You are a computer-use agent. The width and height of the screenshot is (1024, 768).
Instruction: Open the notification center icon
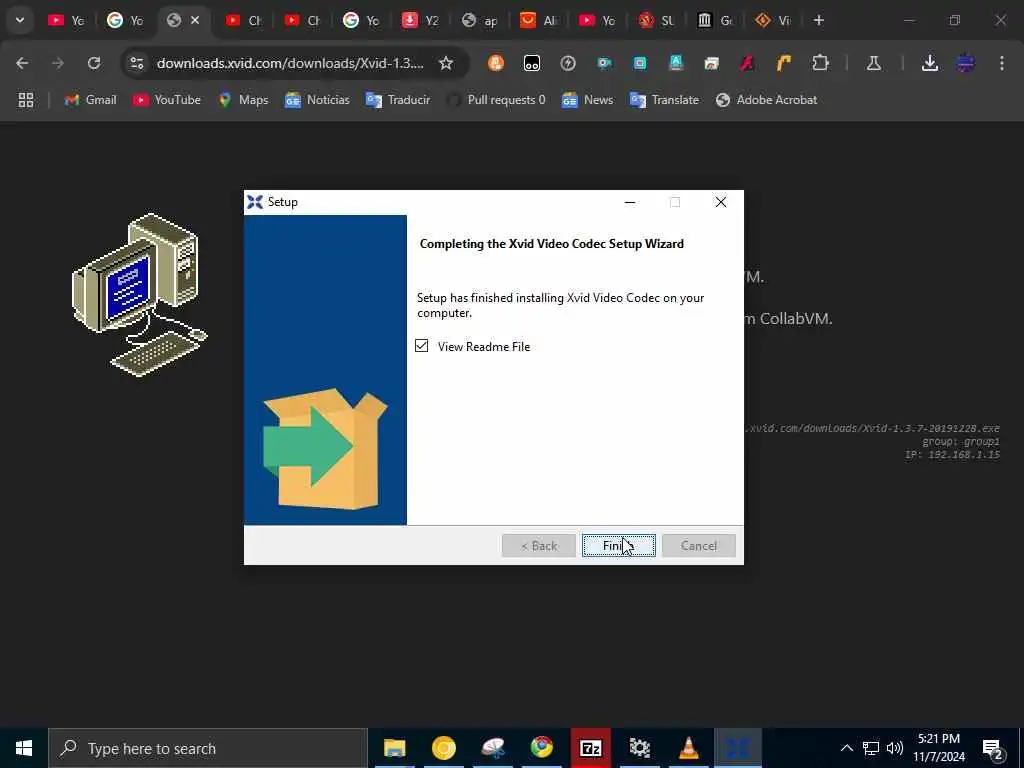pyautogui.click(x=993, y=748)
